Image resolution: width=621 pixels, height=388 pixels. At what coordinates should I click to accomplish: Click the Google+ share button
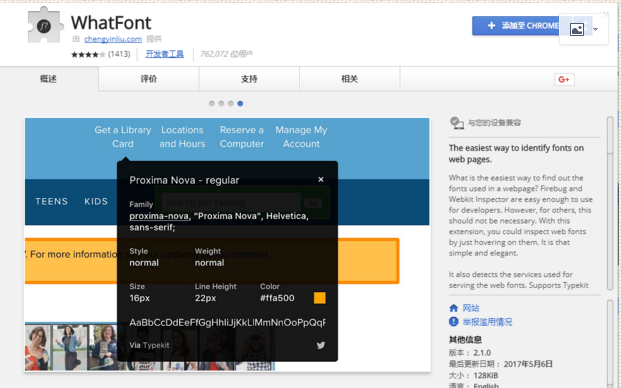(564, 79)
